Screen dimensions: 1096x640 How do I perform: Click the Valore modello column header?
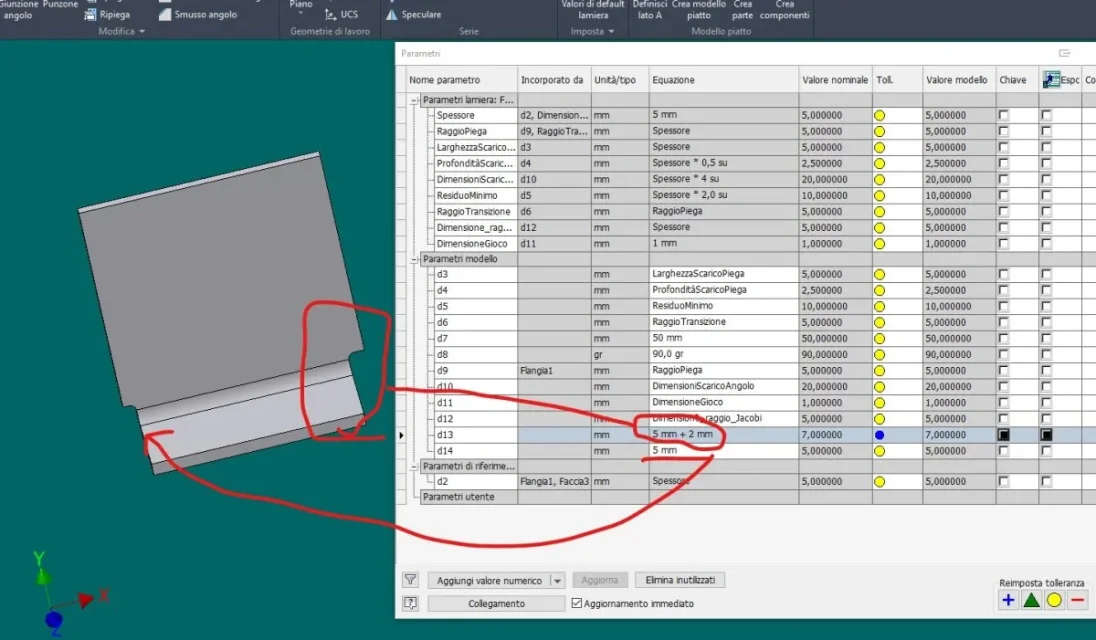coord(958,80)
